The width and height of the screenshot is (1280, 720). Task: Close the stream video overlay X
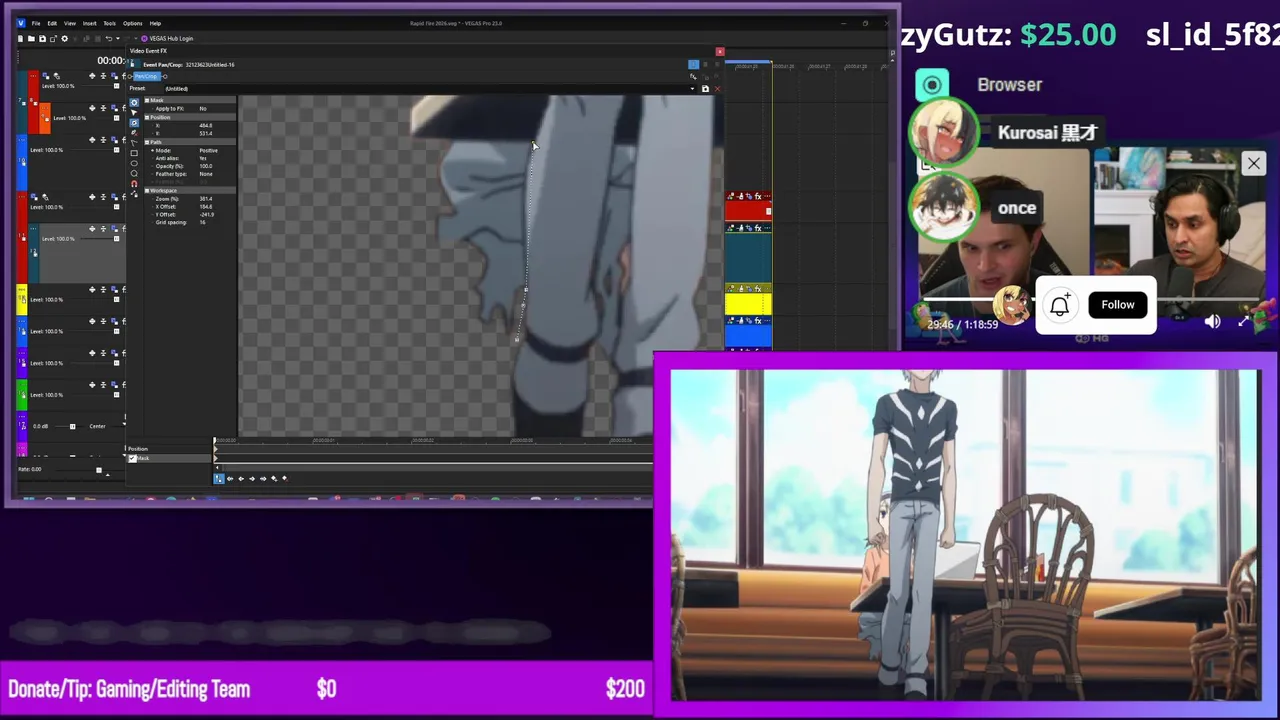point(1253,163)
